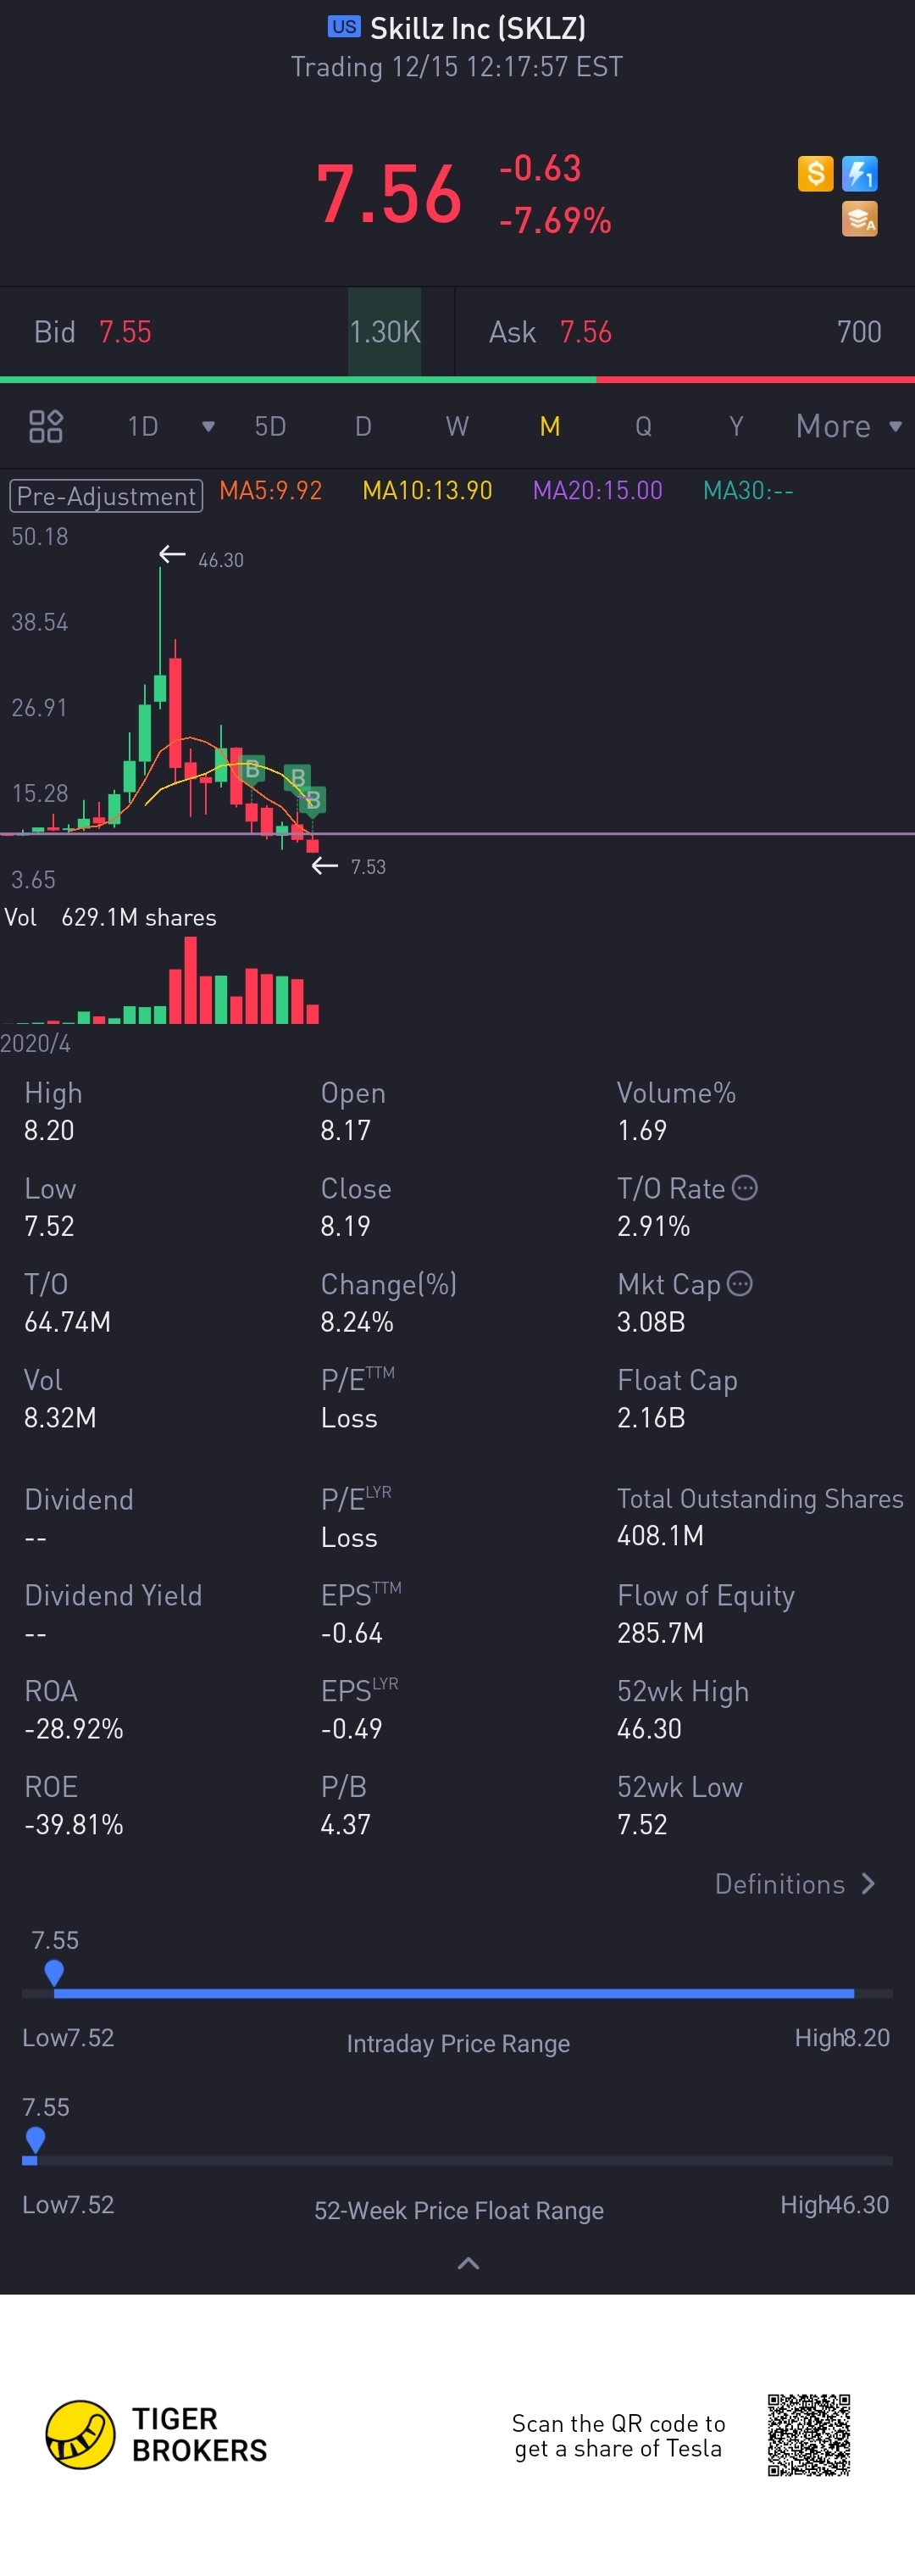
Task: Open the 1D interval dropdown arrow
Action: [x=208, y=426]
